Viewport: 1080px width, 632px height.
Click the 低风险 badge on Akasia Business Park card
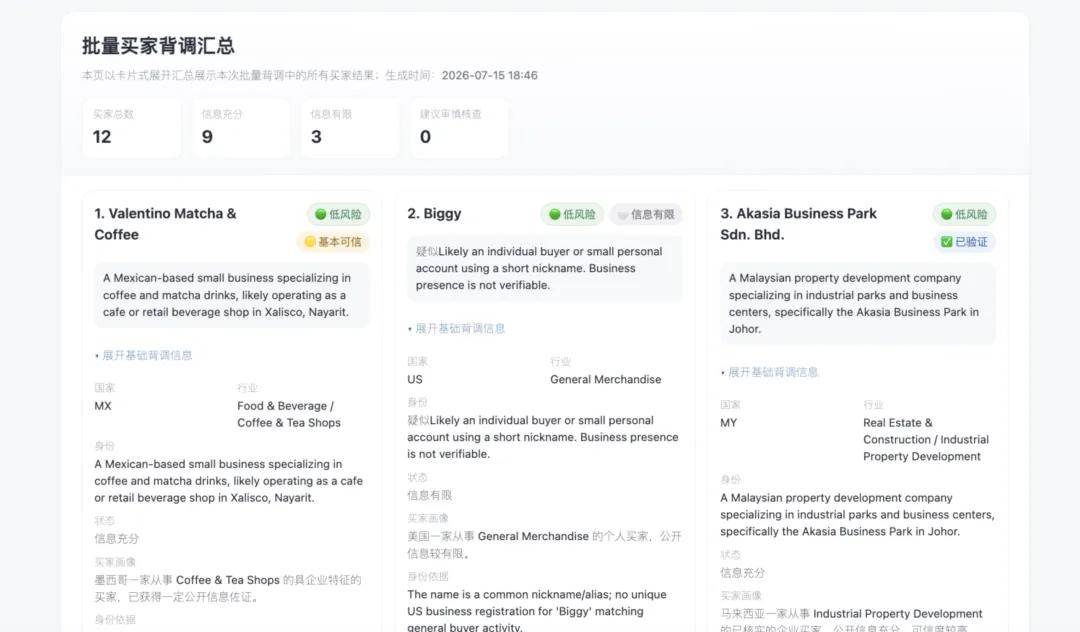(x=964, y=214)
